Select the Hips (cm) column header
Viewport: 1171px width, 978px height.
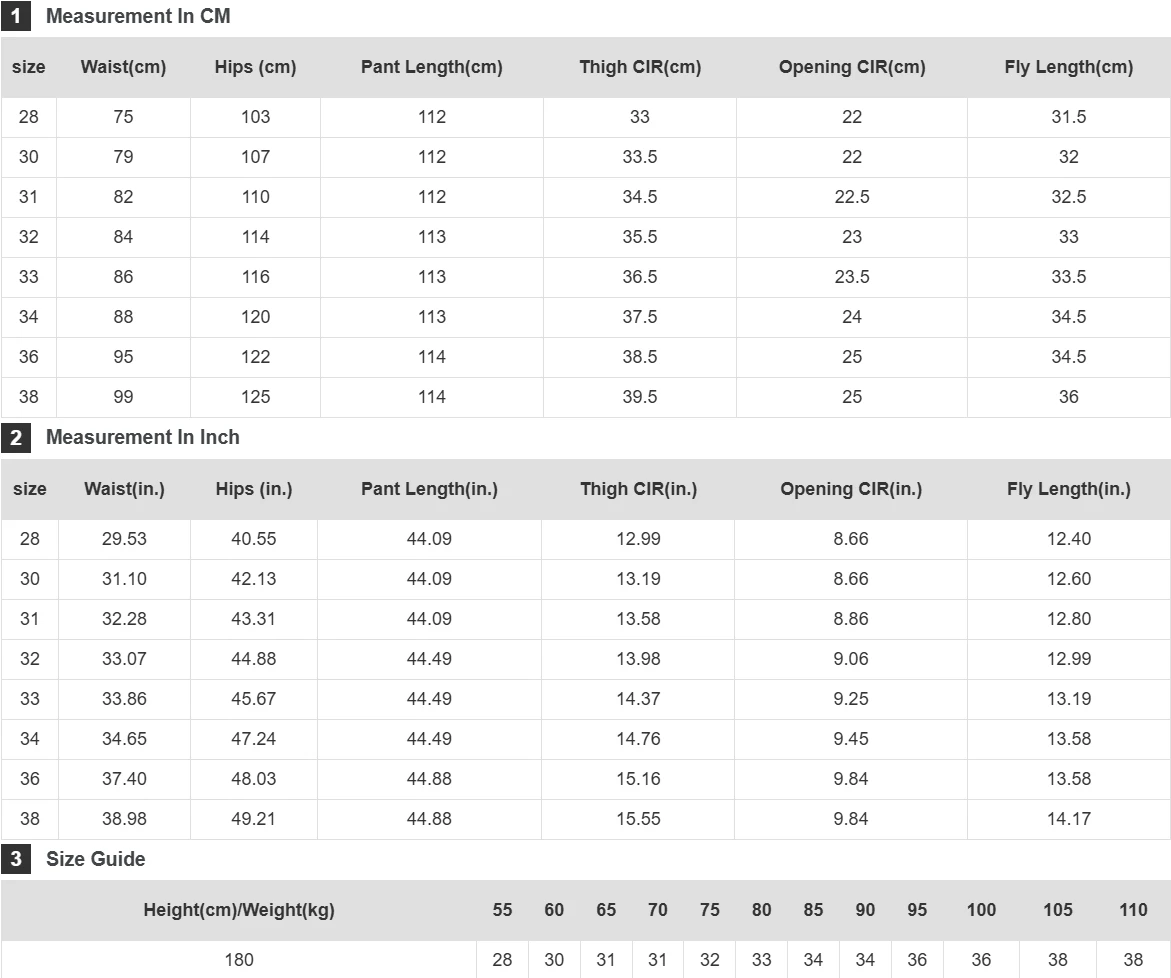pos(255,67)
